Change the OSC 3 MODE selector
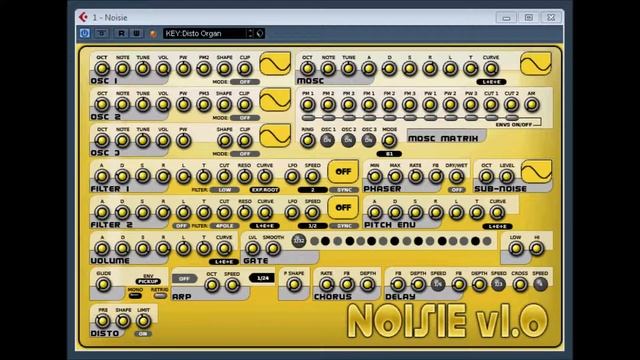This screenshot has height=360, width=640. pyautogui.click(x=245, y=153)
